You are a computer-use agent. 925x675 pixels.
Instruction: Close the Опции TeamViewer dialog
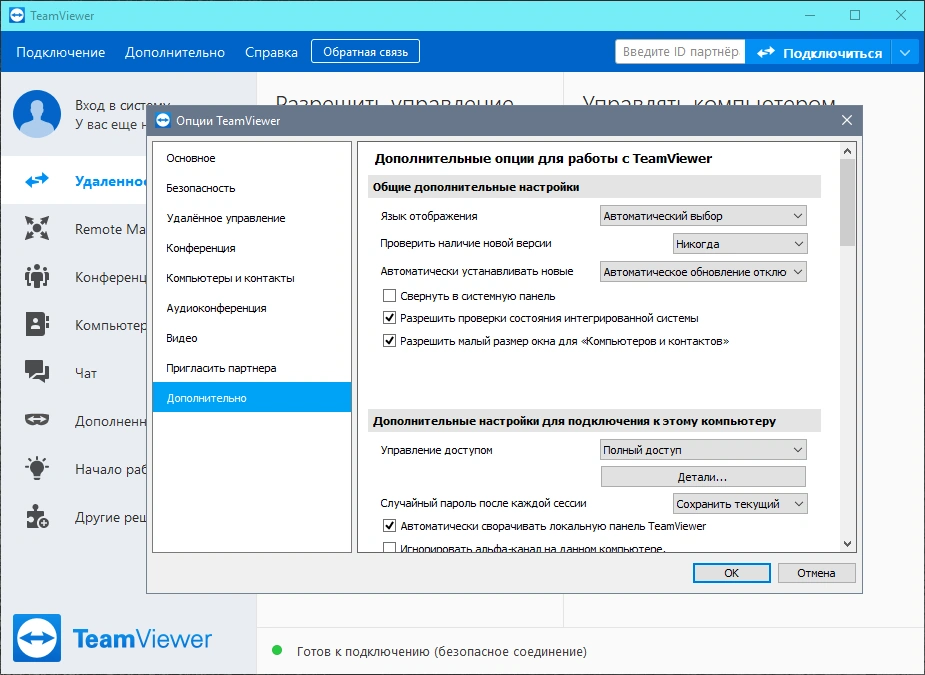pos(847,120)
